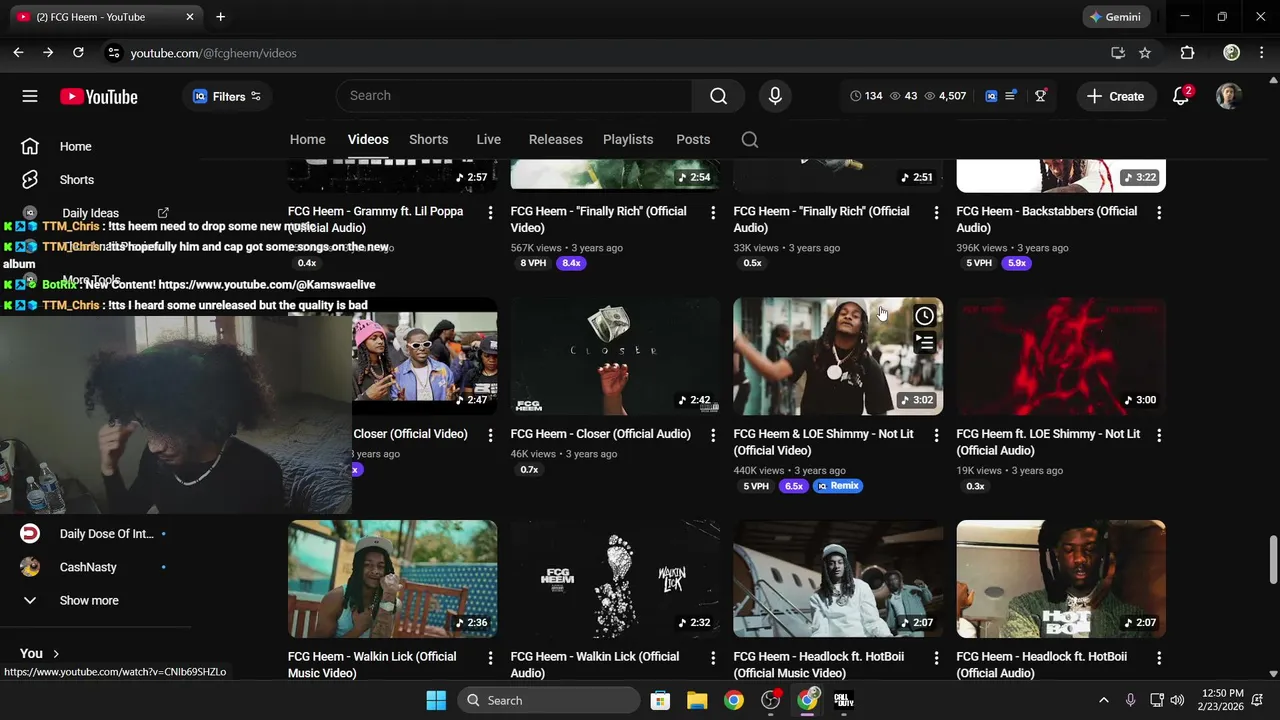
Task: Open Gemini button in Chrome
Action: click(1116, 17)
